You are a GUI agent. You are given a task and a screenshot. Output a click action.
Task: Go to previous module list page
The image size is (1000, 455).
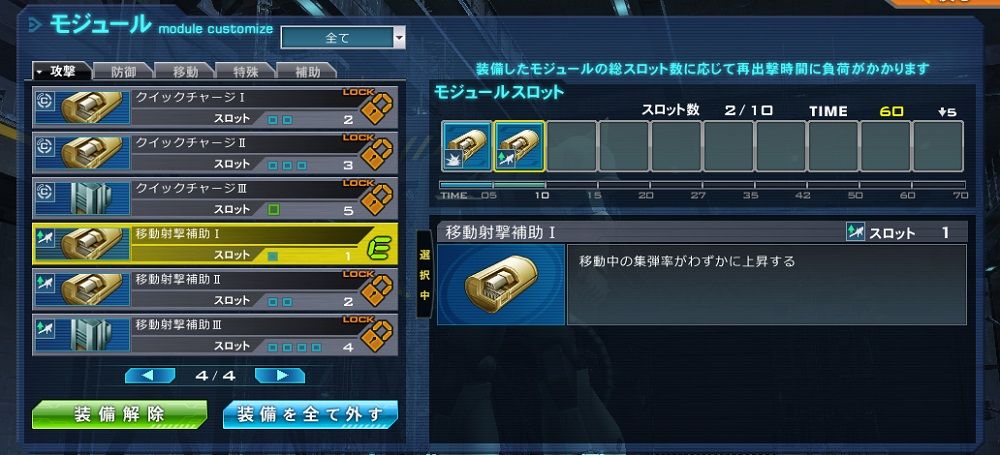click(150, 375)
